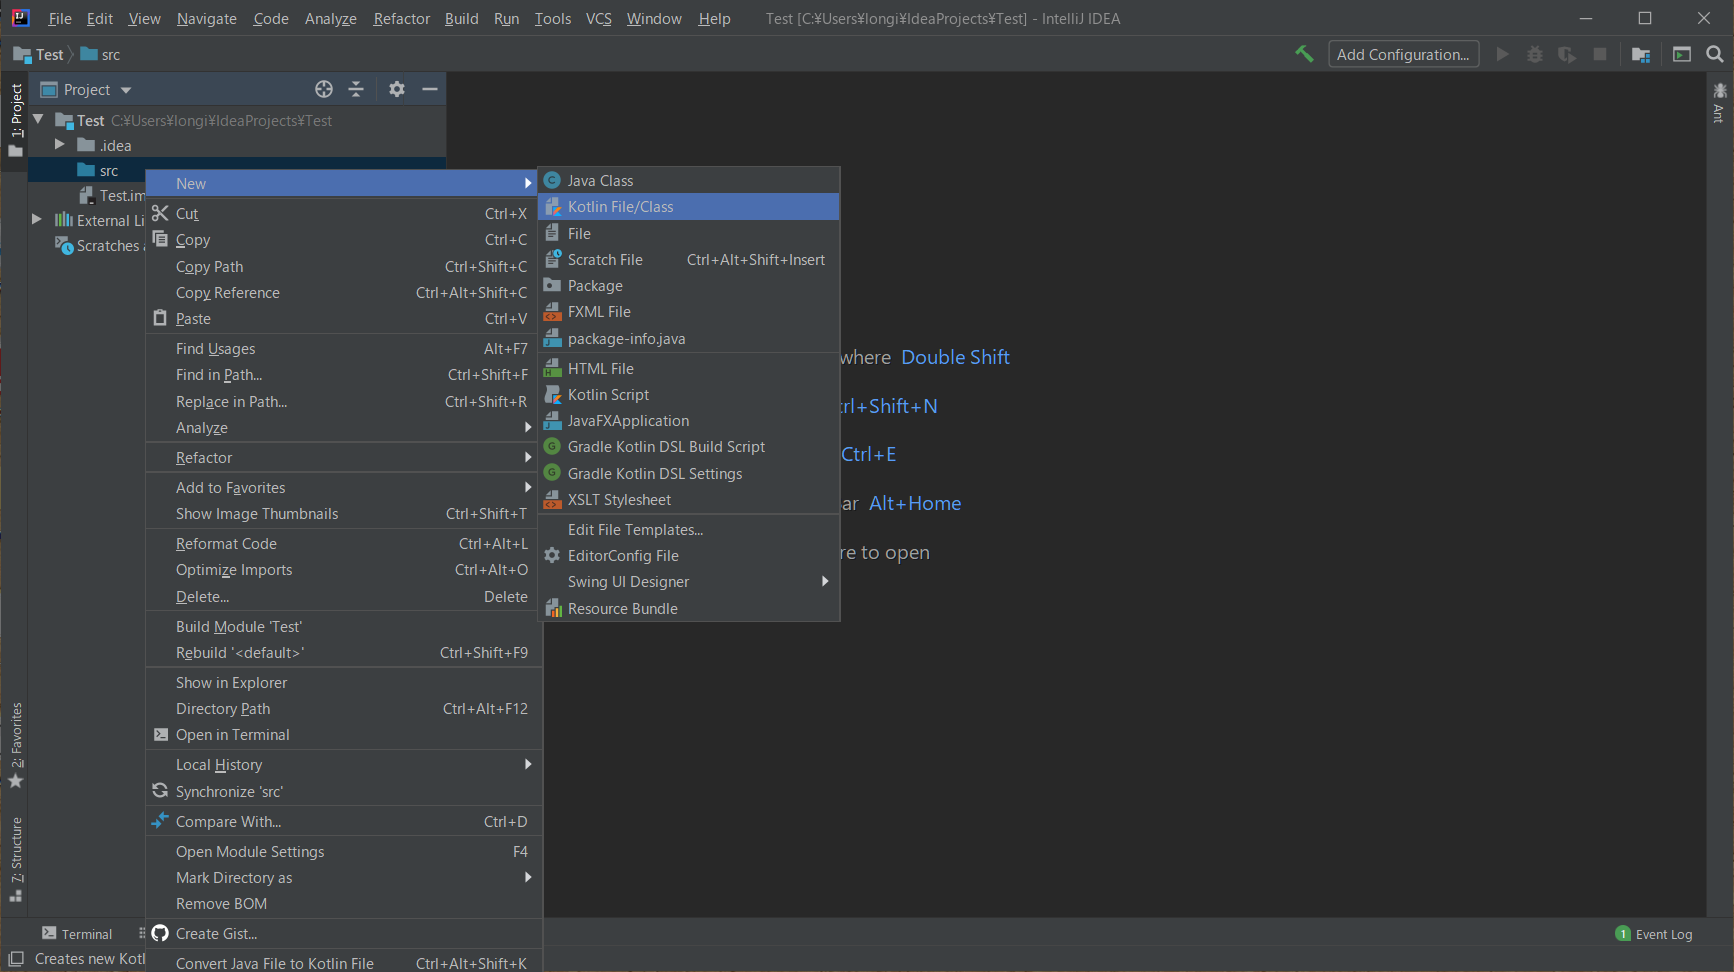Create Gradle Kotlin DSL Build Script
This screenshot has width=1734, height=972.
(688, 446)
